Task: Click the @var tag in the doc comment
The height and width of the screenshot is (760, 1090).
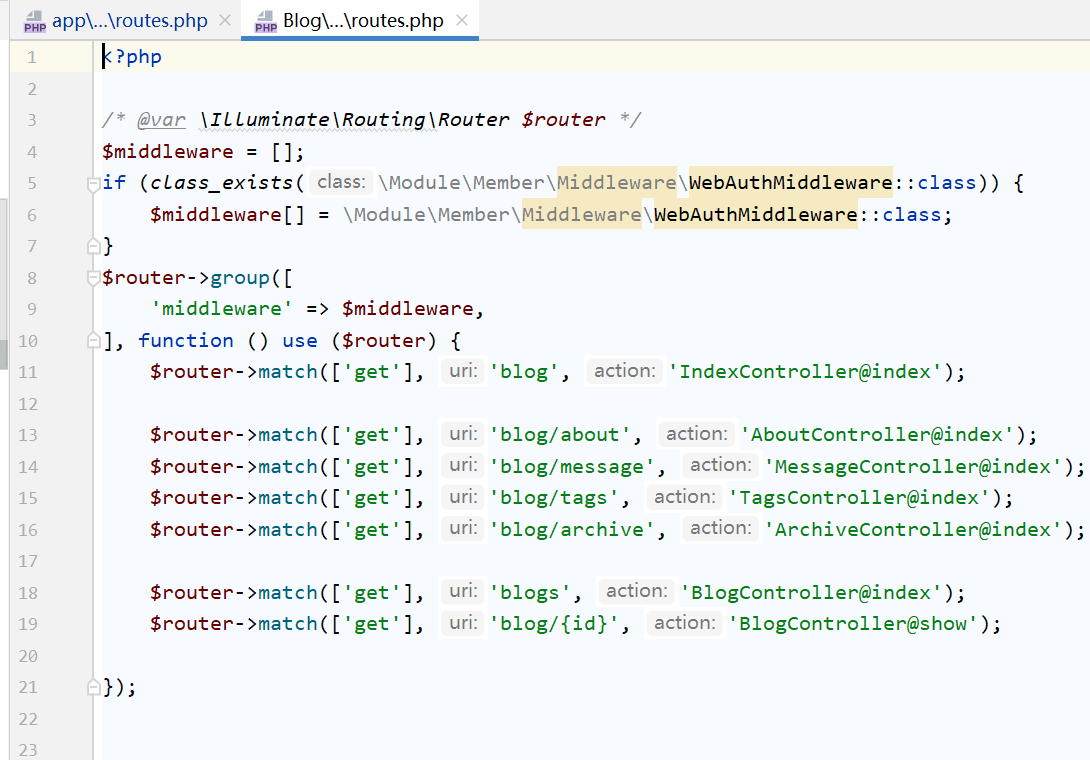Action: (161, 120)
